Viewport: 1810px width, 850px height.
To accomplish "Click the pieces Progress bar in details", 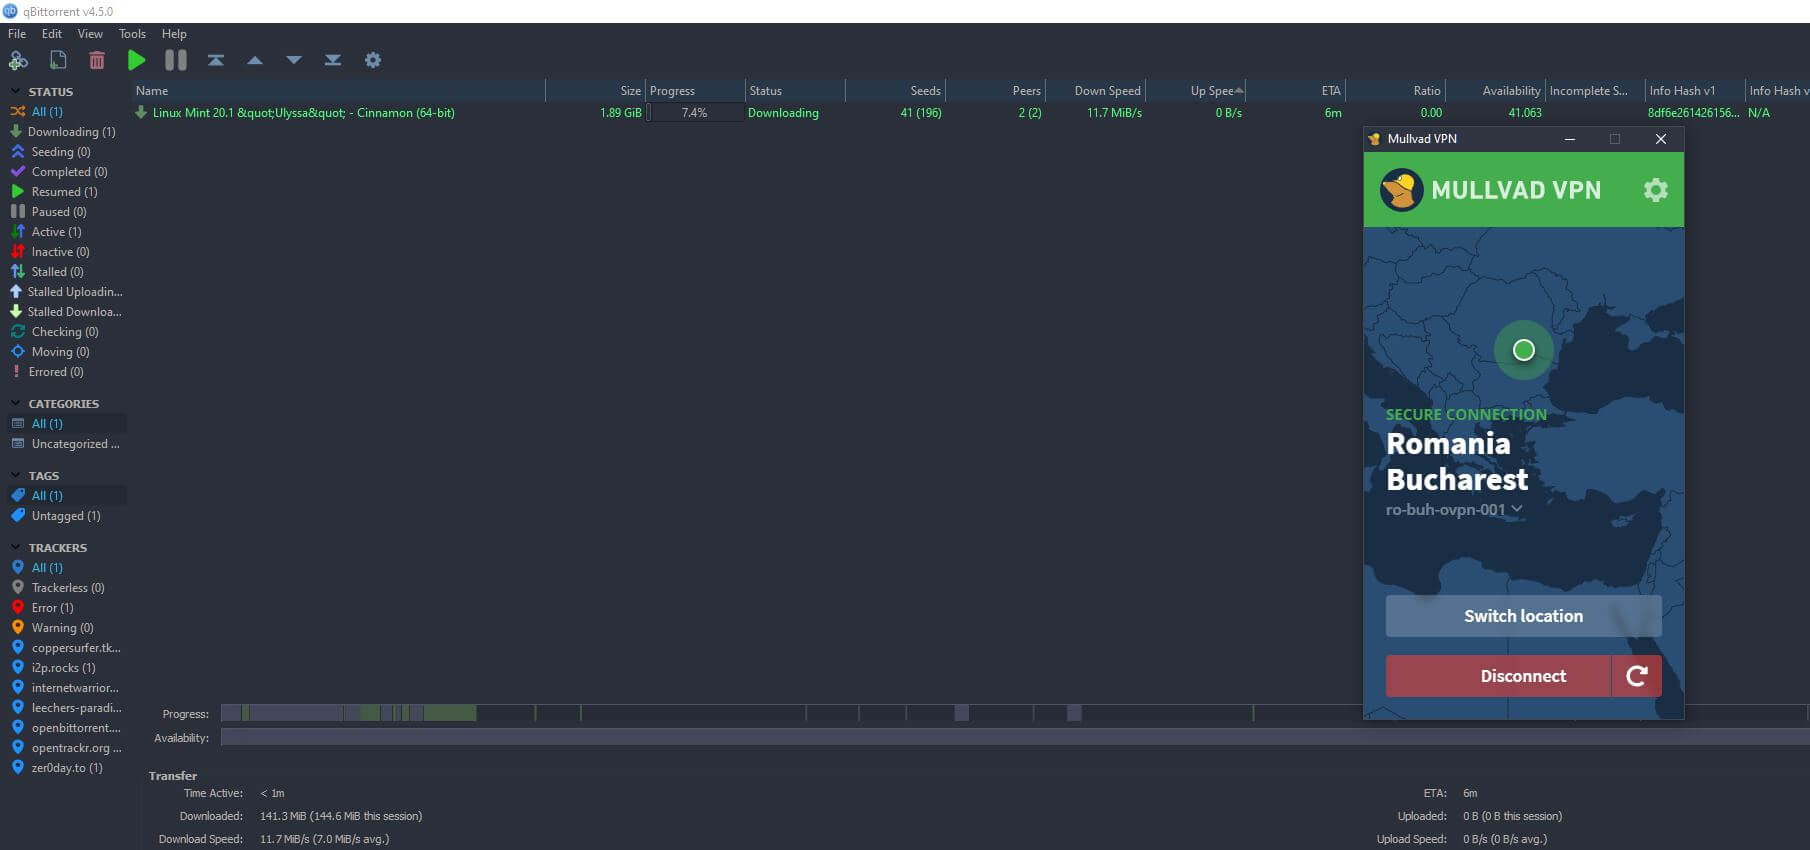I will 1014,713.
